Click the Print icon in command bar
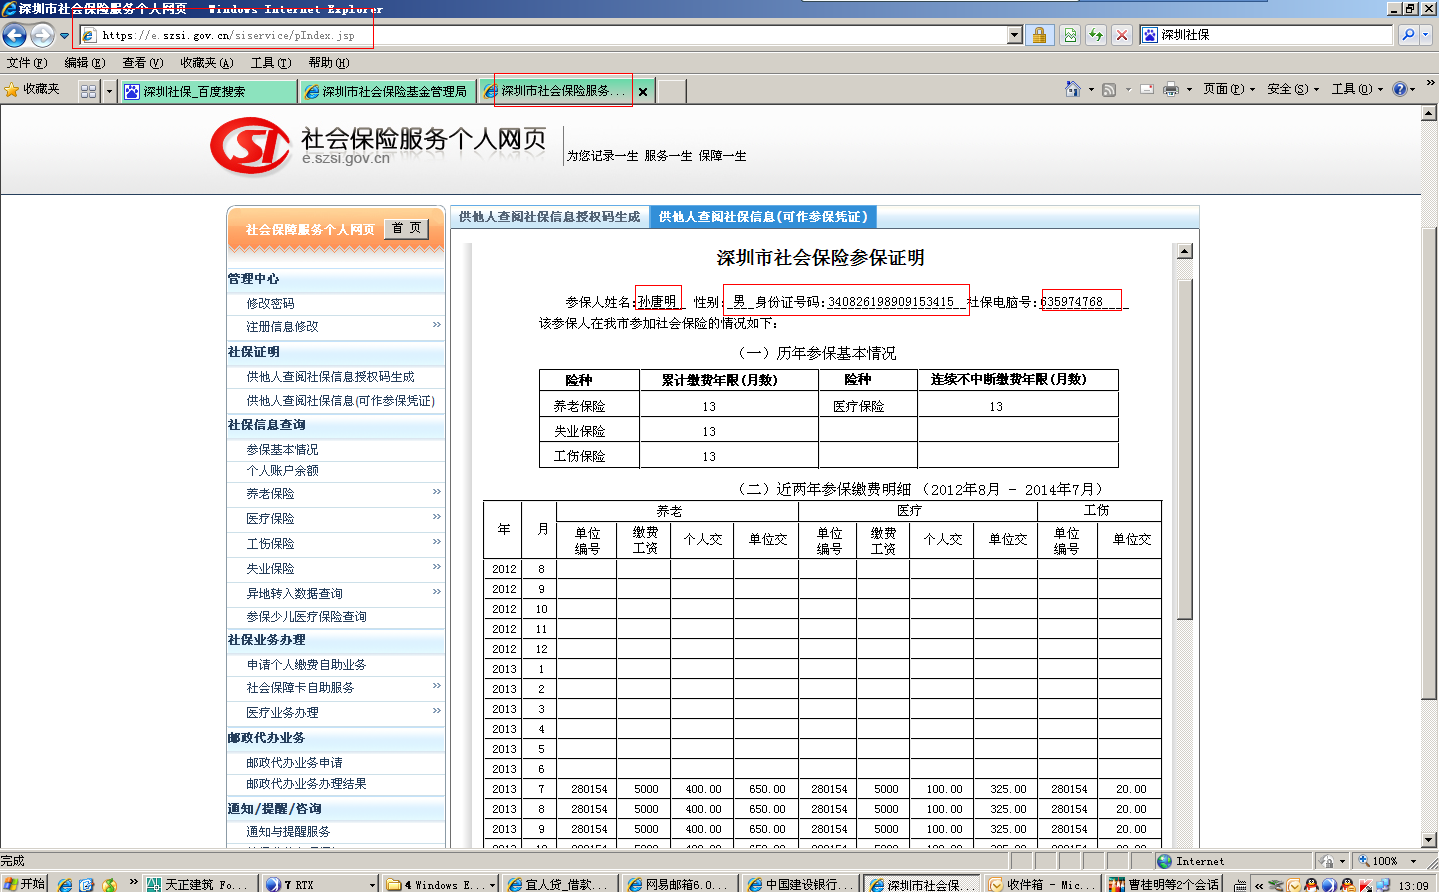This screenshot has height=892, width=1439. click(1171, 89)
